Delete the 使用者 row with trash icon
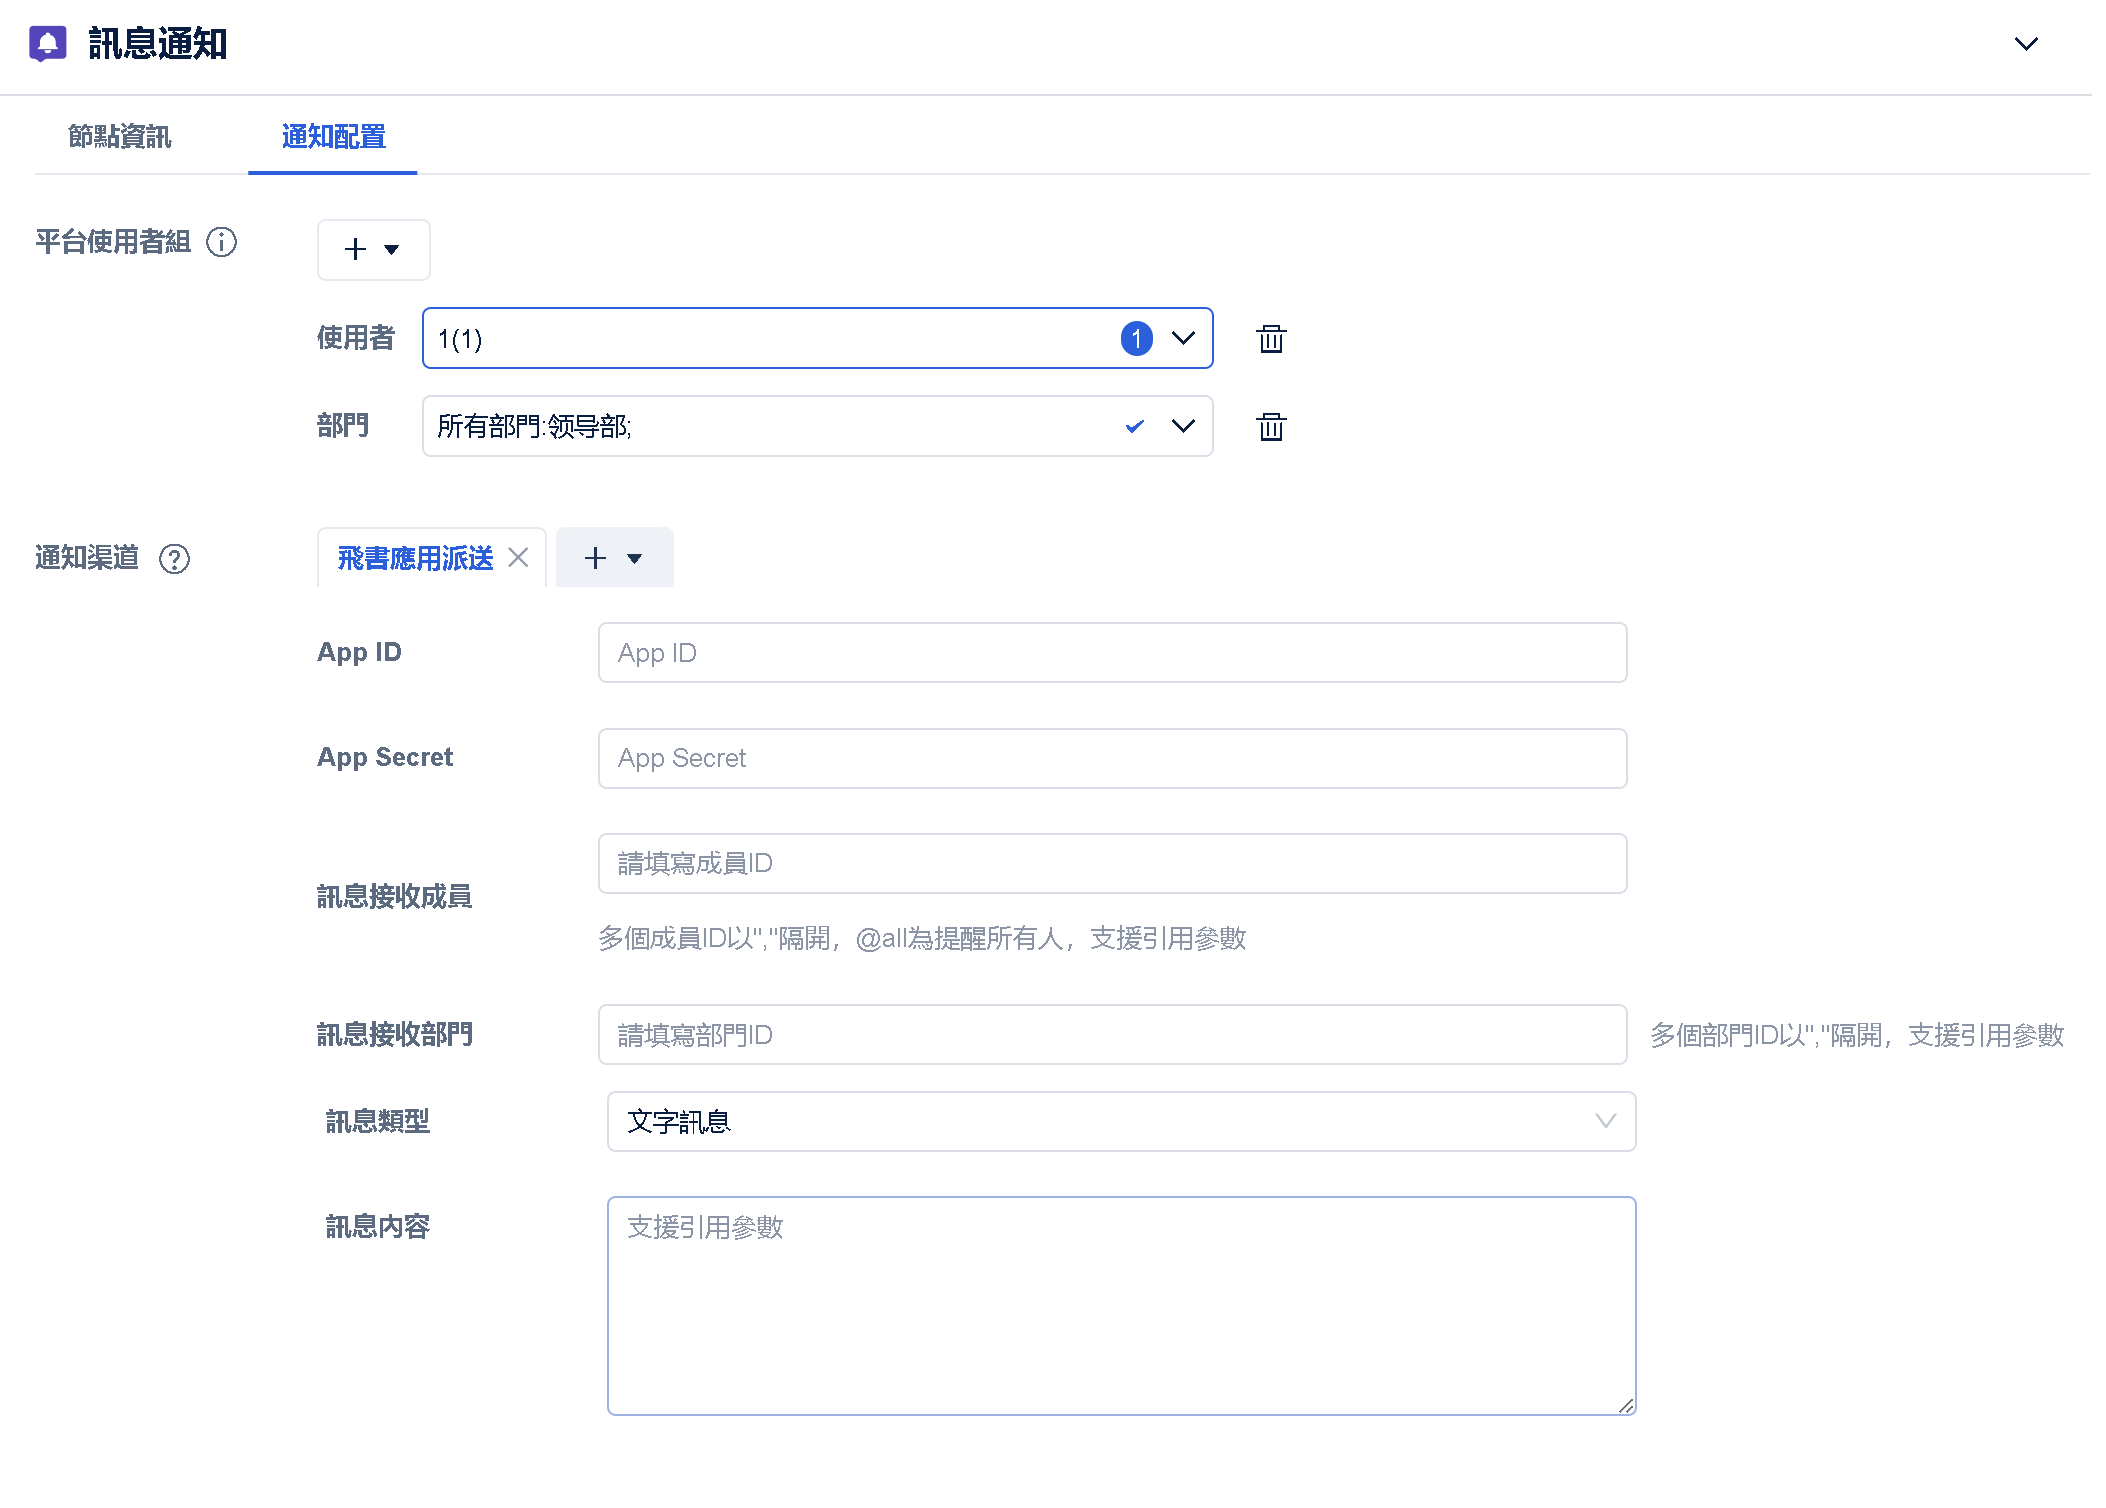The height and width of the screenshot is (1508, 2106). coord(1270,339)
